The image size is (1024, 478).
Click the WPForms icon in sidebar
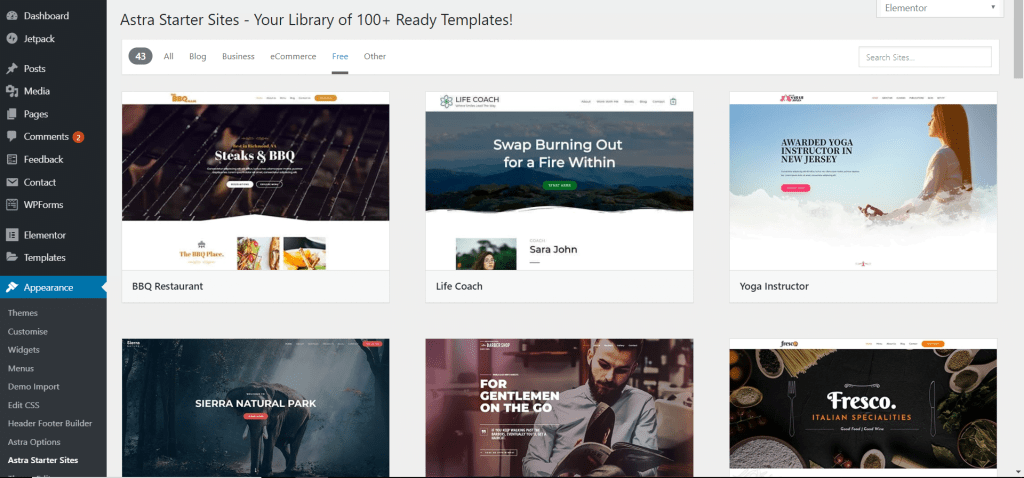pos(12,205)
